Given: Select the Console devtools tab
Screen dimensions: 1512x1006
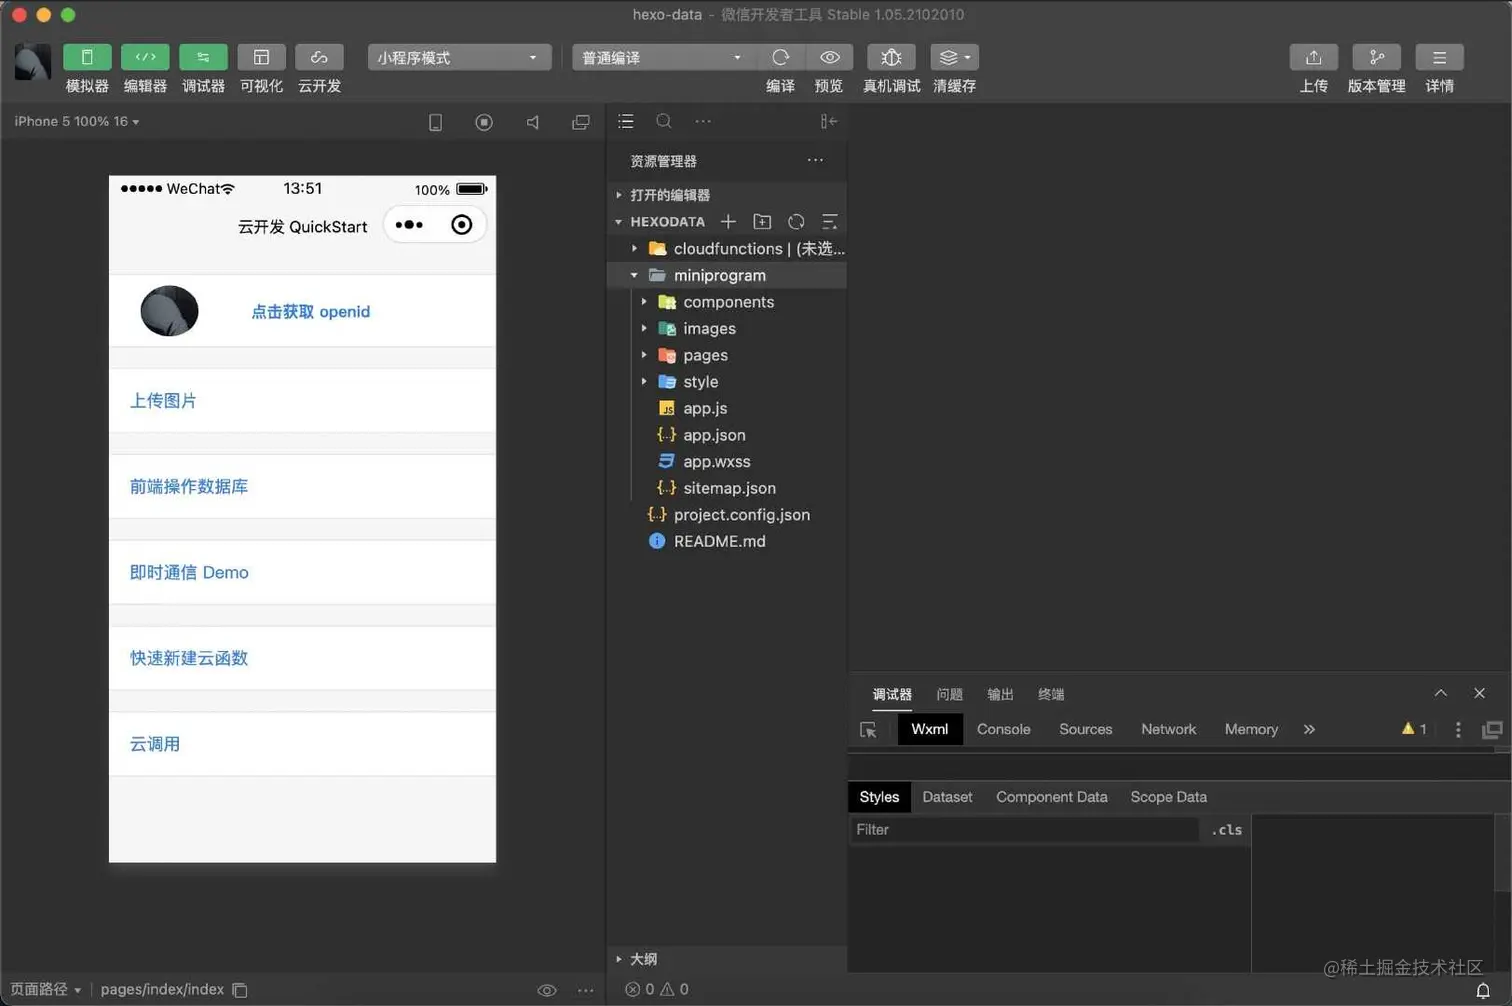Looking at the screenshot, I should (x=1003, y=729).
